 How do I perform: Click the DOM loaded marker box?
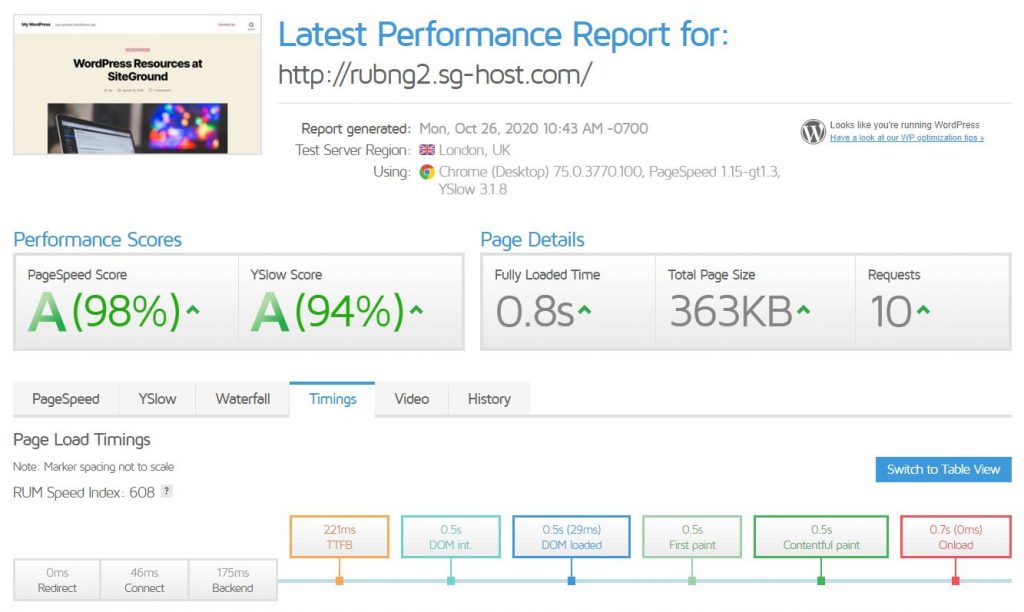point(570,536)
